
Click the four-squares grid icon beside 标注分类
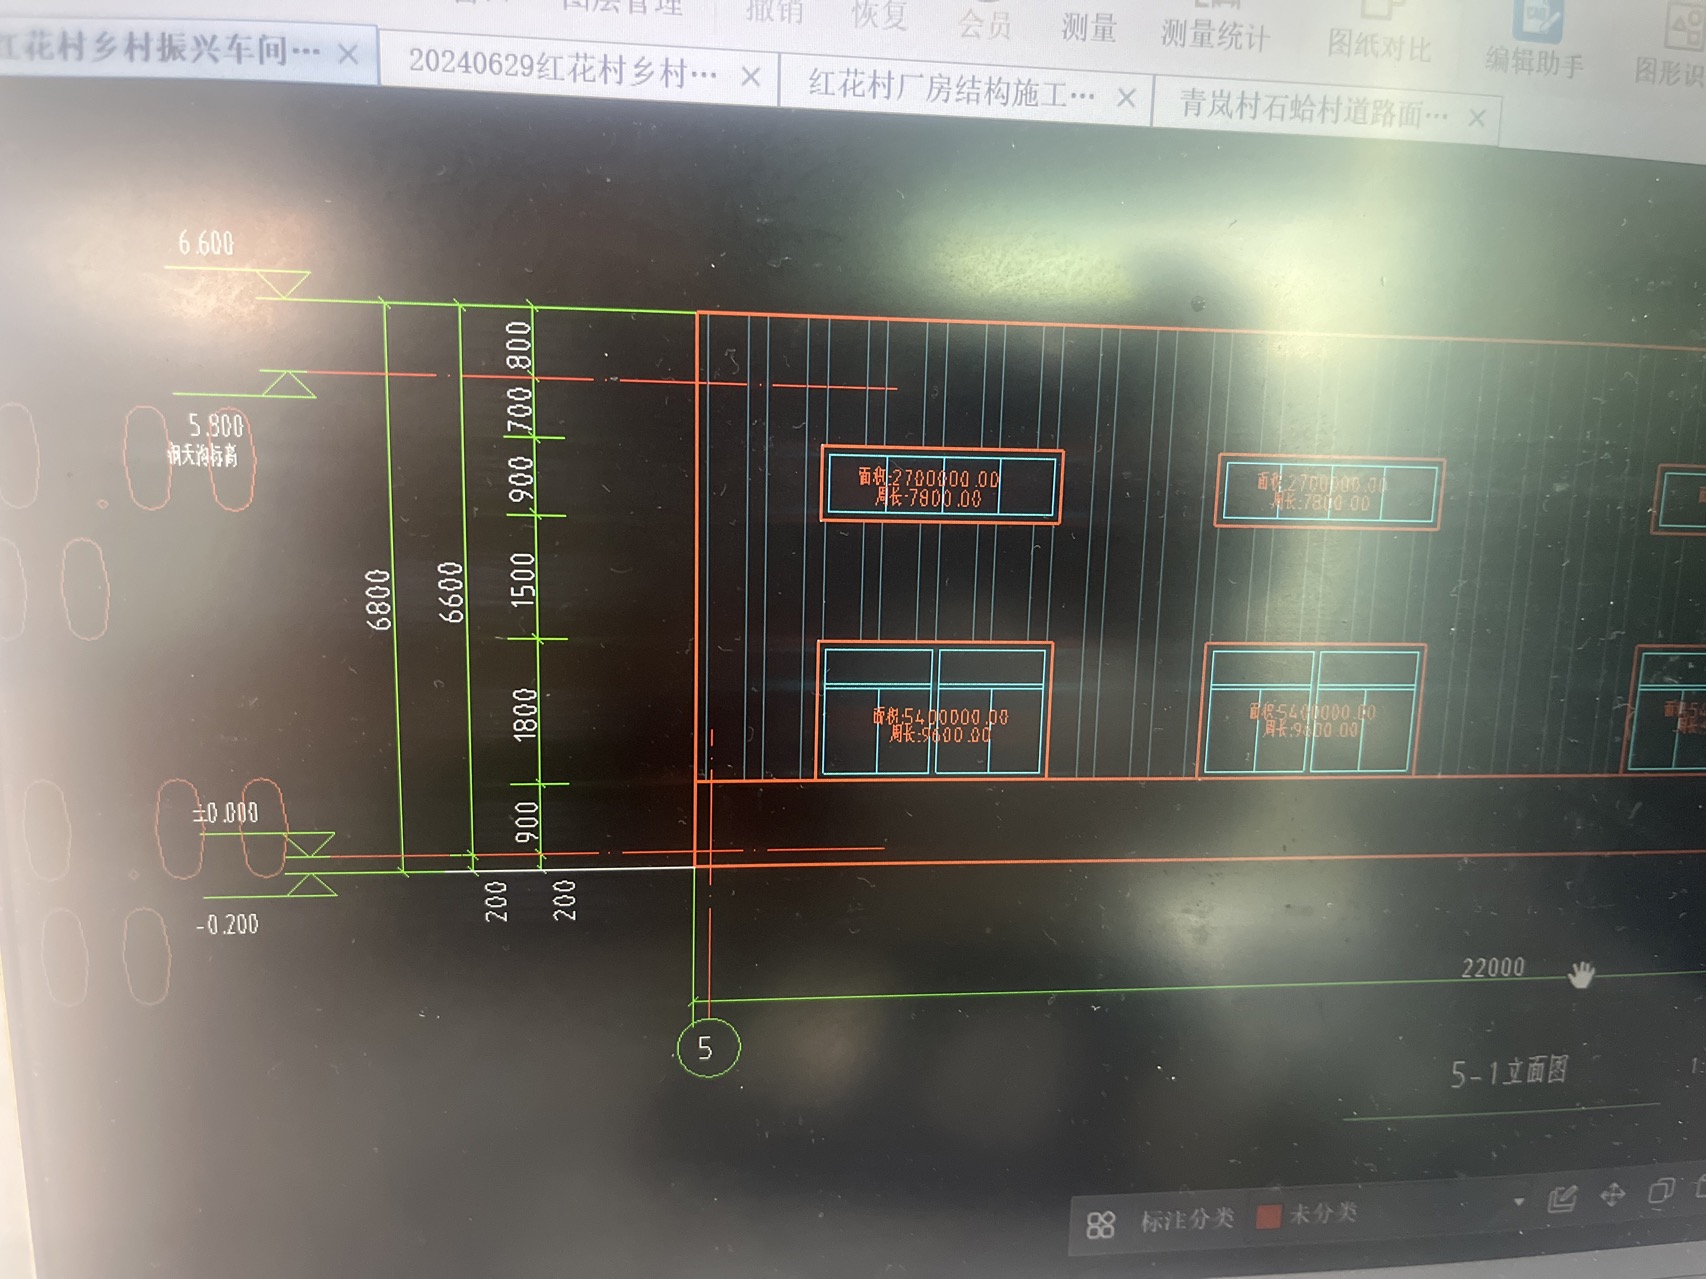click(x=1101, y=1225)
